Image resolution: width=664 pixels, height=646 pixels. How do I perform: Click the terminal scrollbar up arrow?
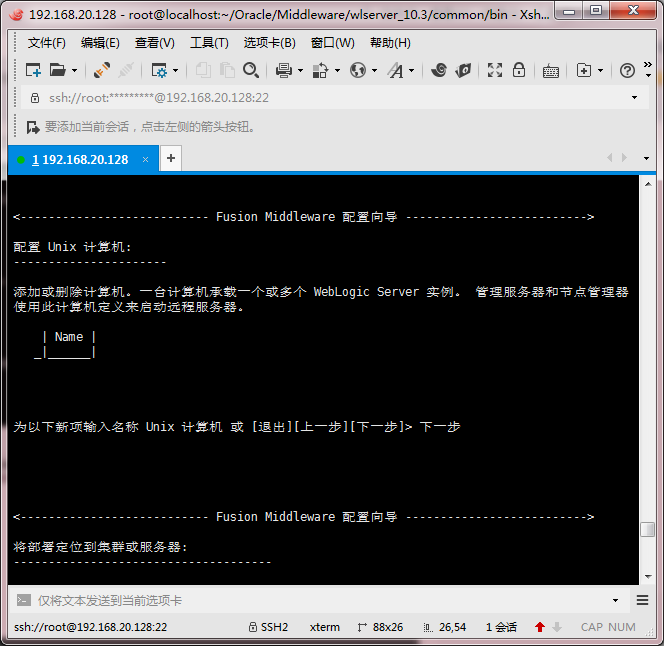click(x=648, y=184)
